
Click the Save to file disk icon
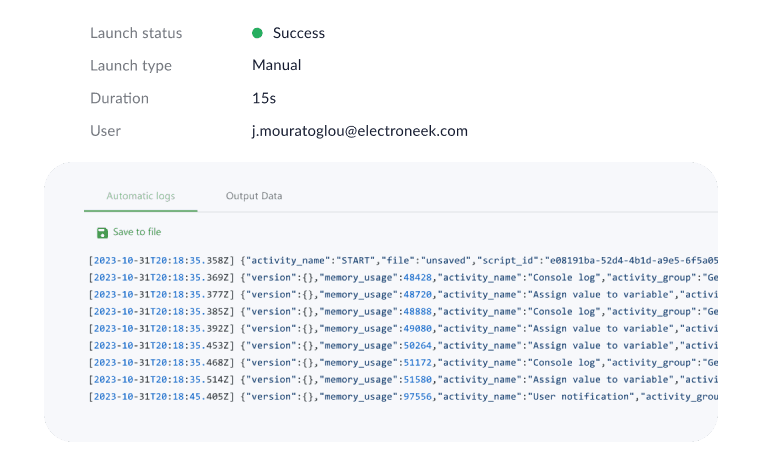(102, 232)
